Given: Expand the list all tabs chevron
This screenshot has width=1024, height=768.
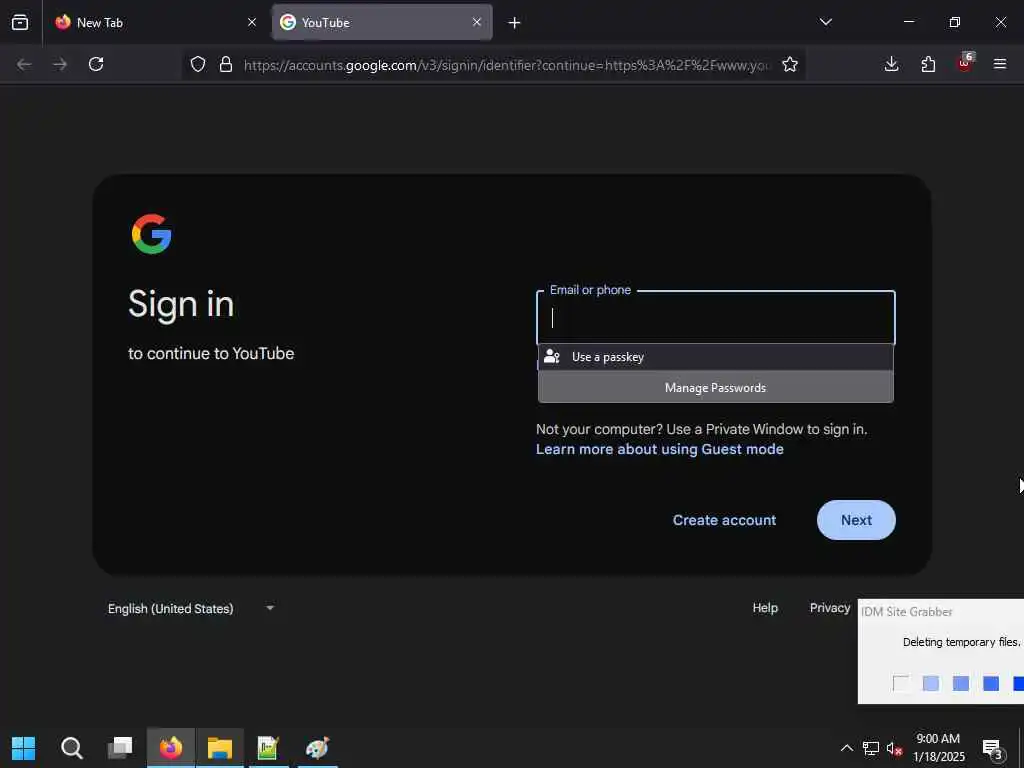Looking at the screenshot, I should coord(825,22).
